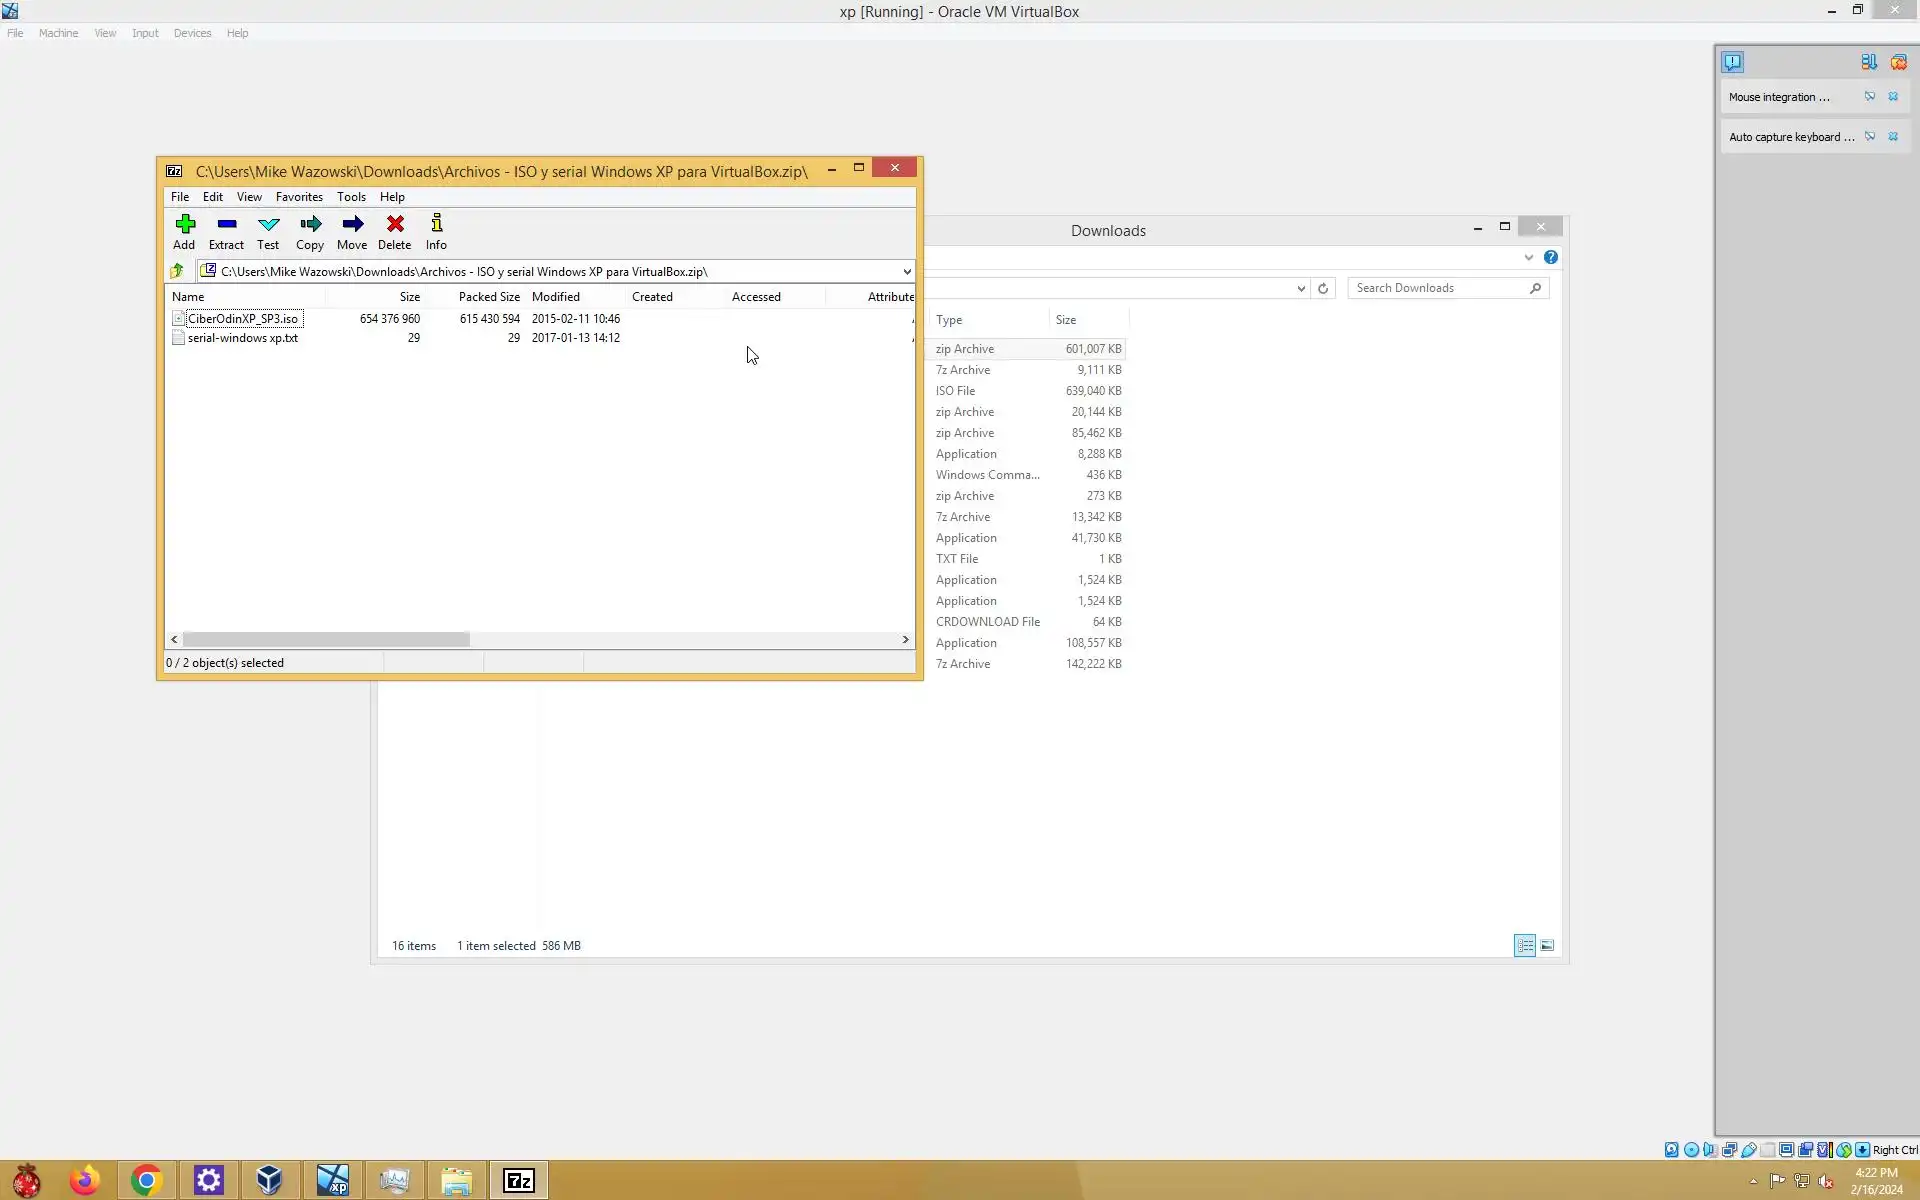This screenshot has height=1200, width=1920.
Task: Expand the Explorer address bar history dropdown
Action: [x=1301, y=288]
